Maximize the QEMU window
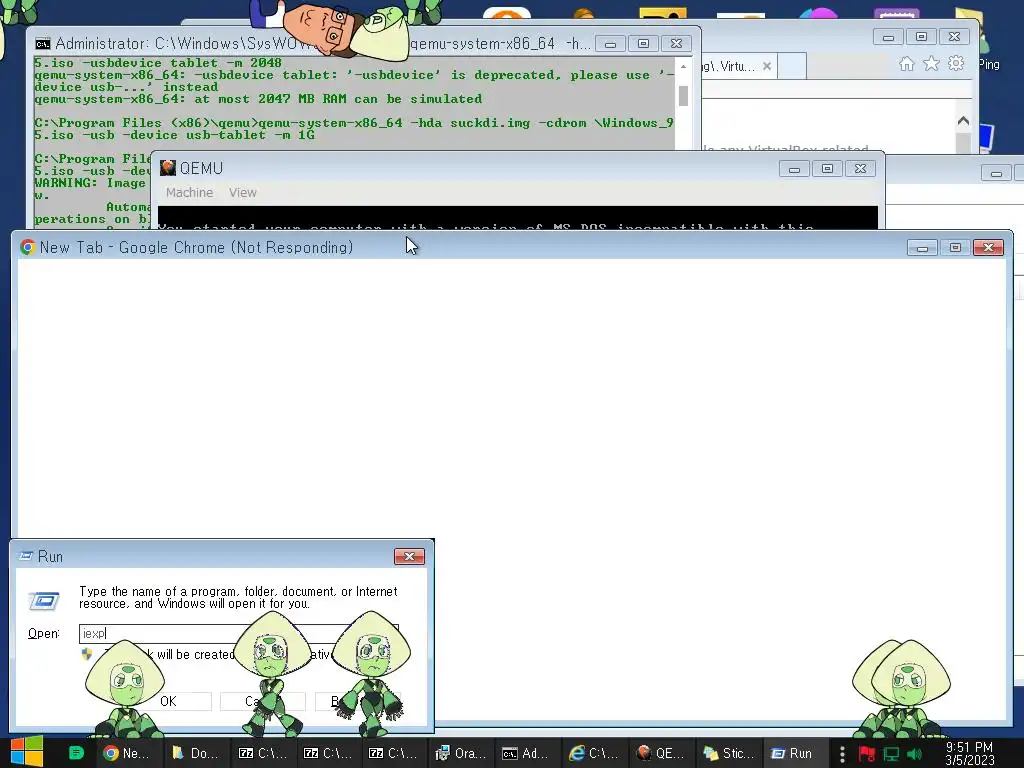Image resolution: width=1024 pixels, height=768 pixels. click(x=827, y=168)
